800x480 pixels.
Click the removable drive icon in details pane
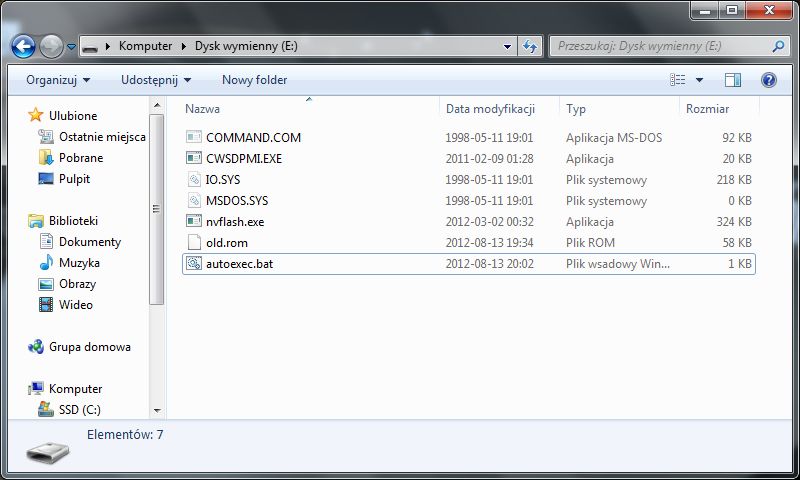pyautogui.click(x=47, y=452)
